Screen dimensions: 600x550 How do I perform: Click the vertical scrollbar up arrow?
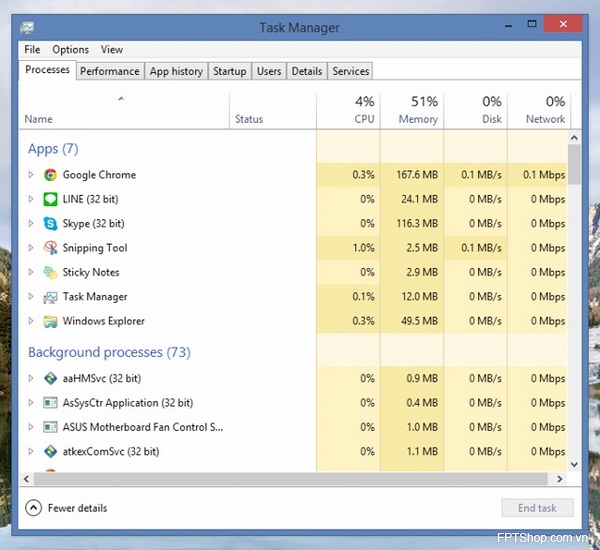click(x=574, y=137)
